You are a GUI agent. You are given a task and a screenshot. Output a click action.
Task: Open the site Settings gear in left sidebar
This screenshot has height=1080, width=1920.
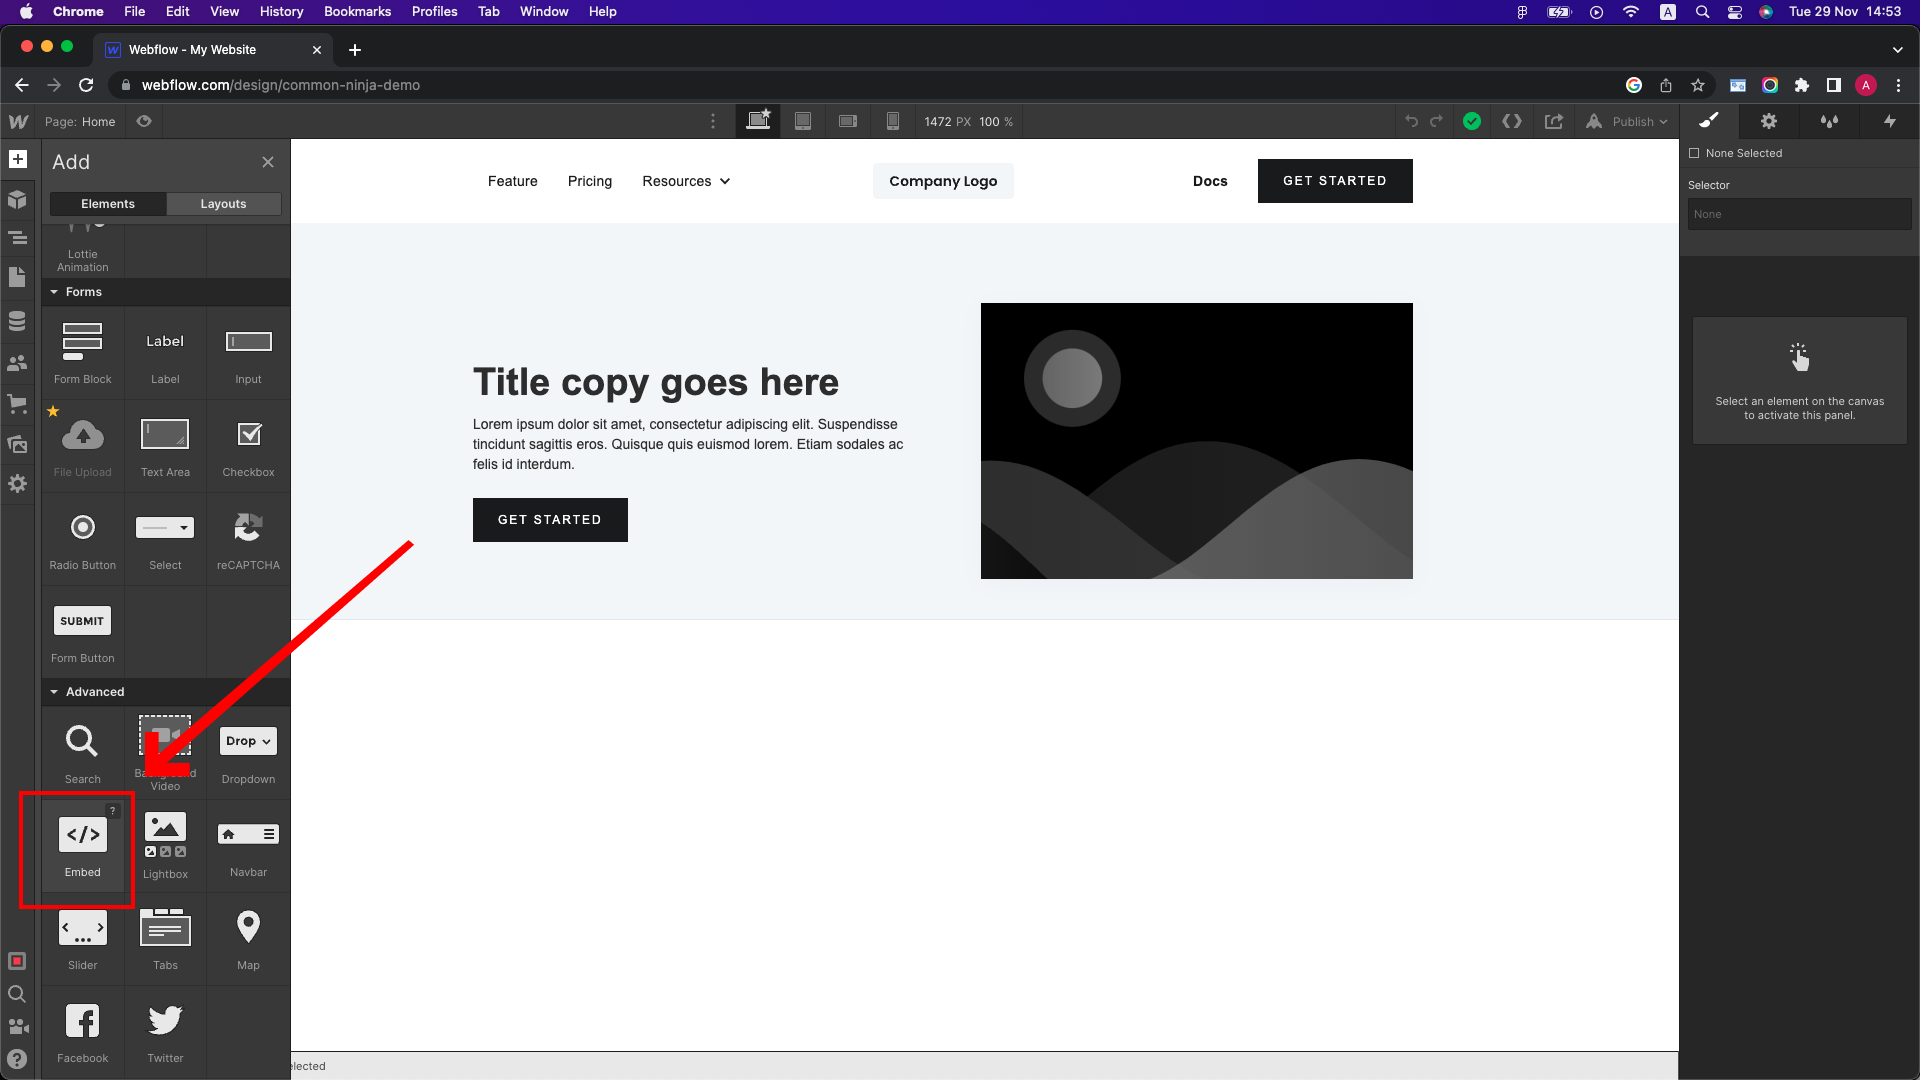coord(18,484)
